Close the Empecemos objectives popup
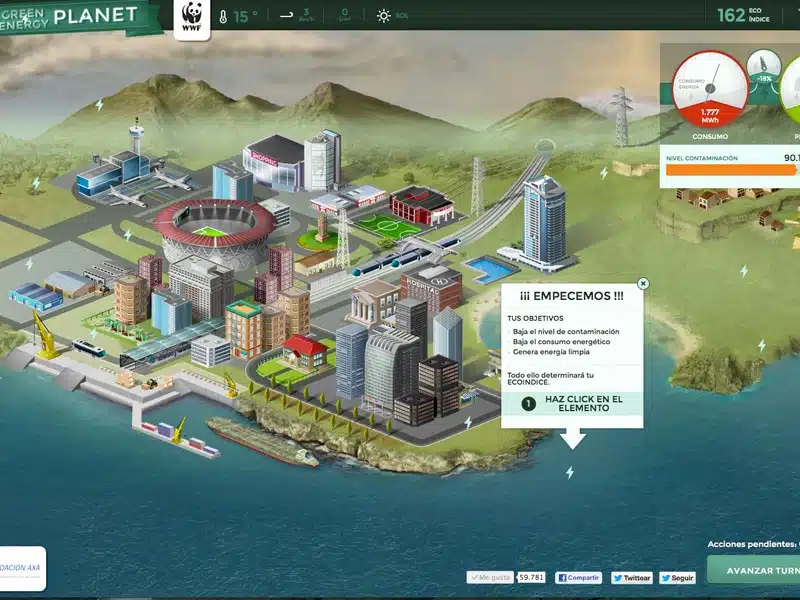 tap(643, 284)
